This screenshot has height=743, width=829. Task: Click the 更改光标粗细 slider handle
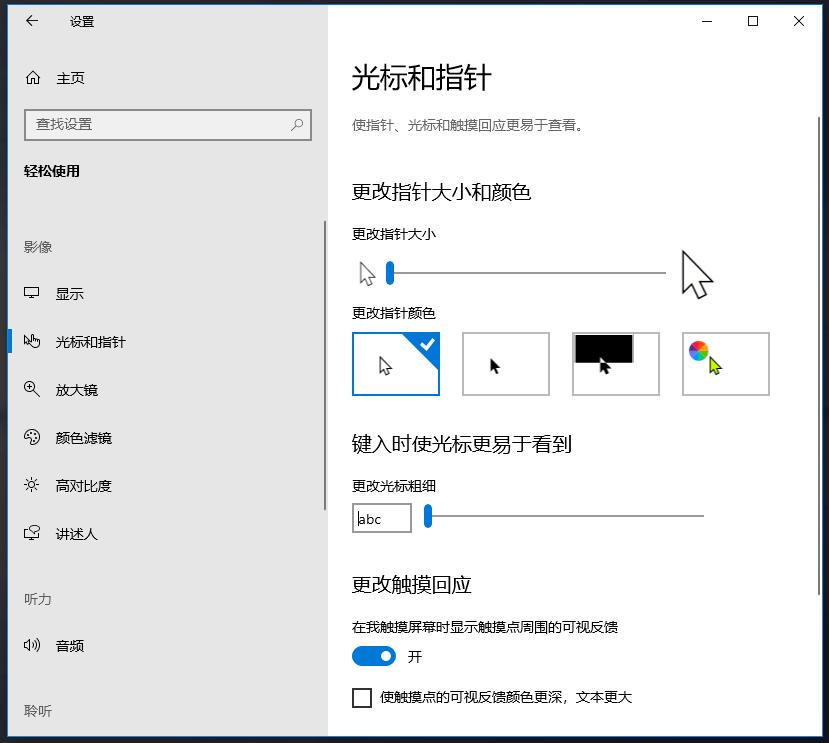[x=428, y=516]
